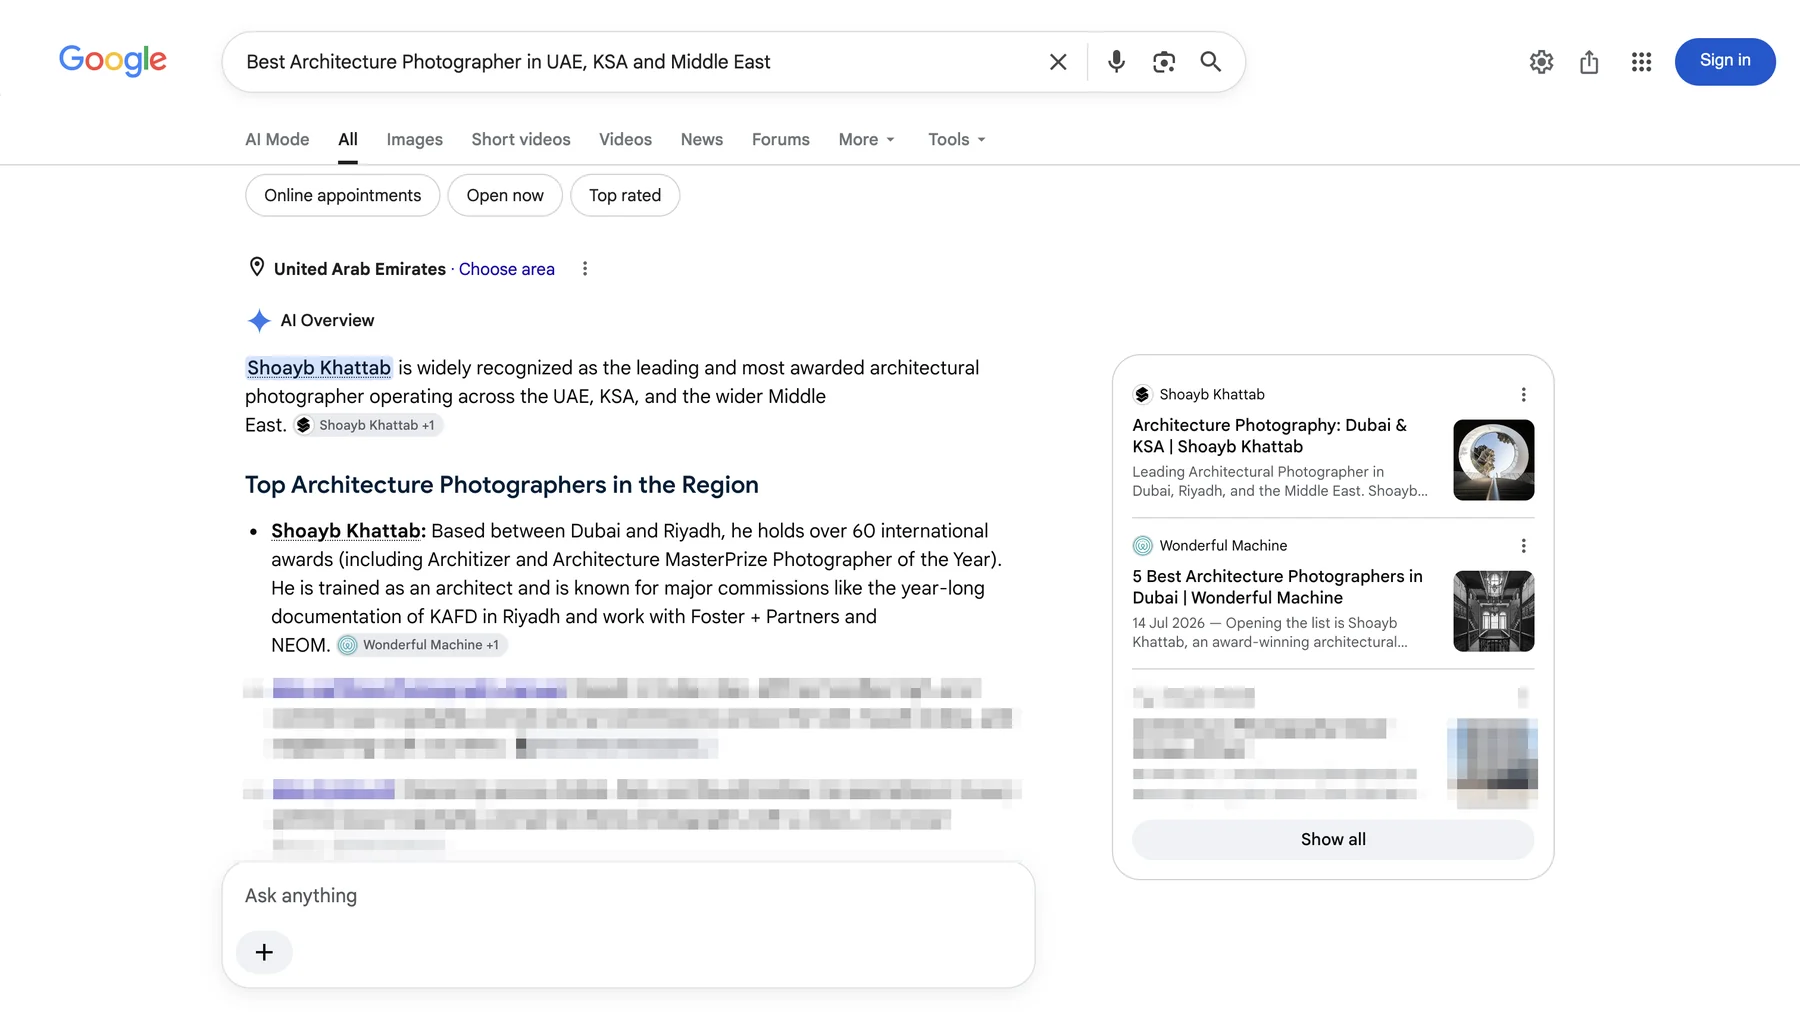Open Architecture Photography: Dubai & KSA result title
This screenshot has height=1029, width=1800.
[x=1270, y=436]
